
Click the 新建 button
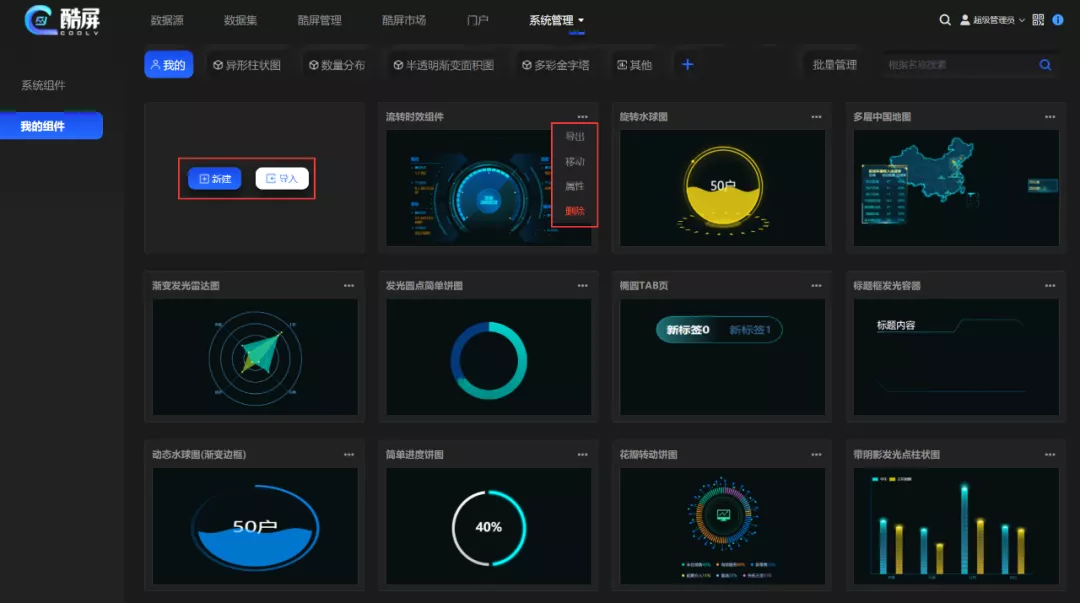(x=215, y=179)
